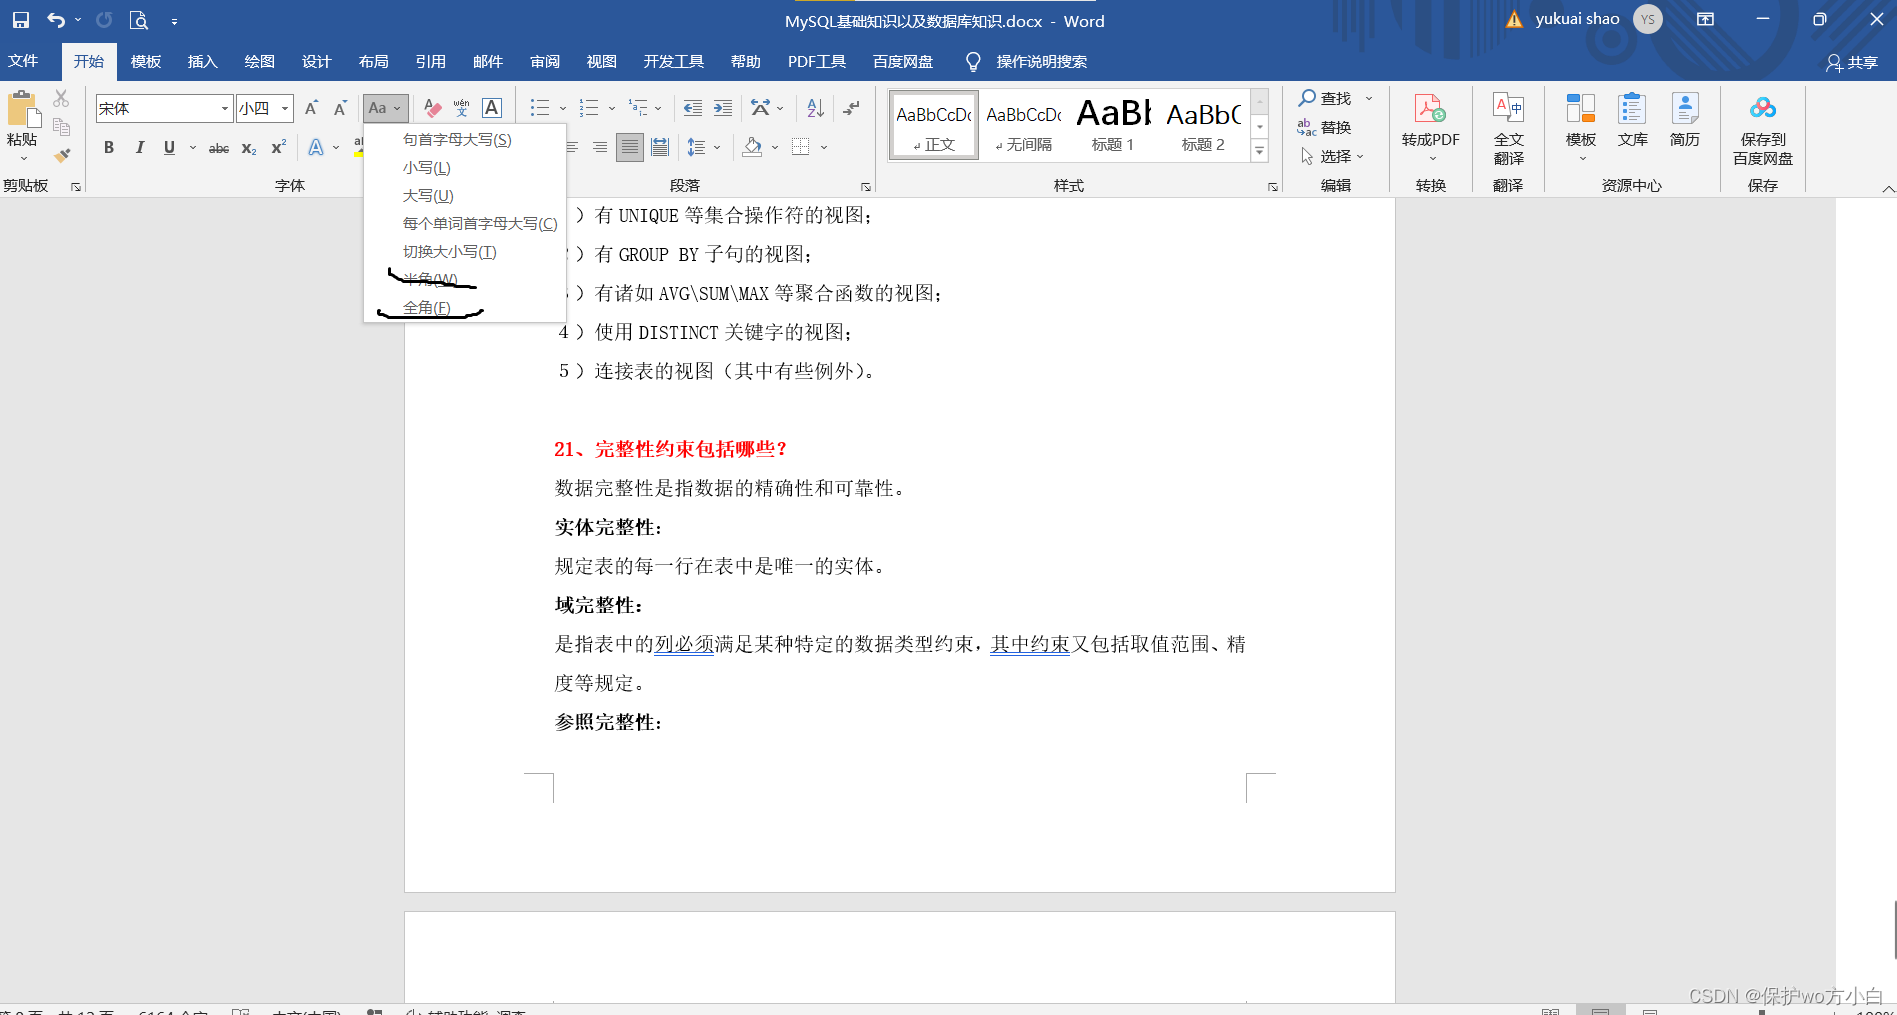Expand the Styles gallery more arrow
1897x1015 pixels.
pos(1260,151)
